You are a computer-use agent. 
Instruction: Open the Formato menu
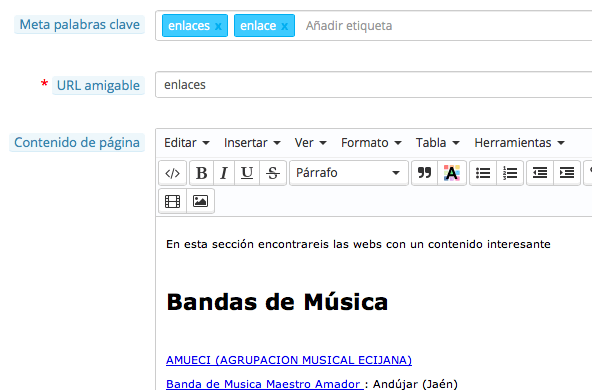(371, 143)
